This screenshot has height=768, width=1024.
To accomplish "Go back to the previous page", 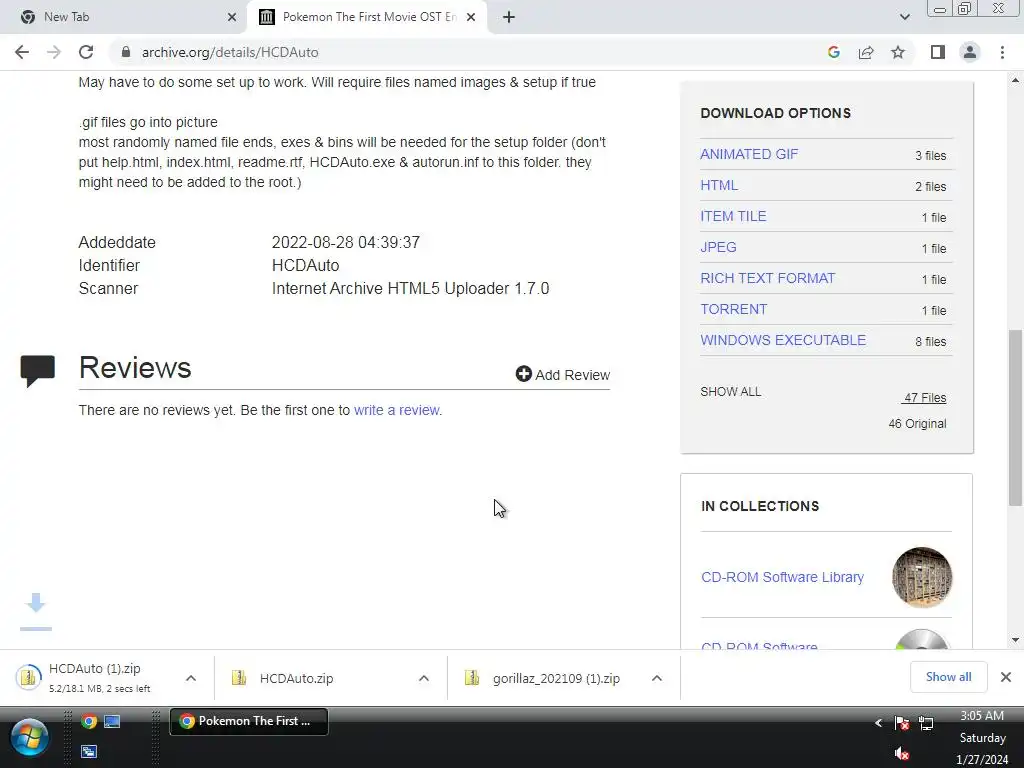I will pos(22,52).
